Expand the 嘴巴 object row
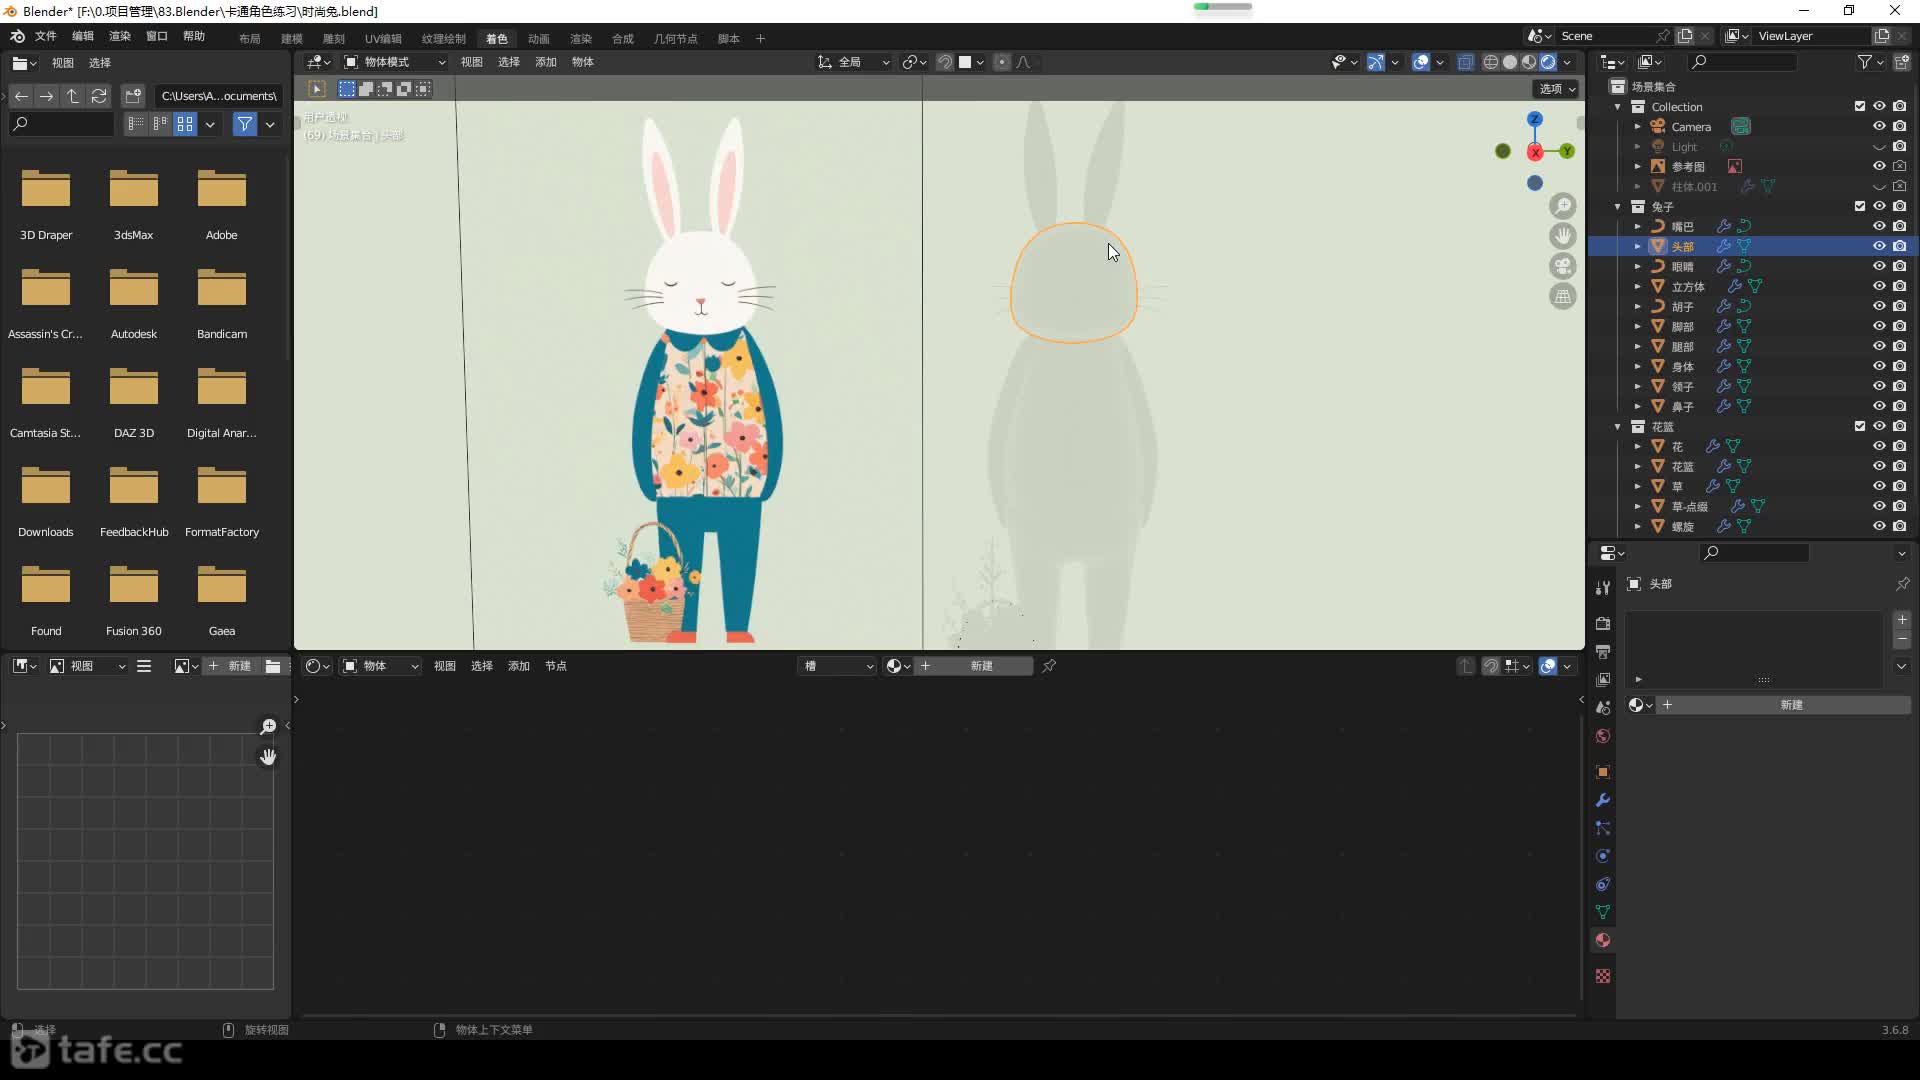The height and width of the screenshot is (1080, 1920). 1638,226
